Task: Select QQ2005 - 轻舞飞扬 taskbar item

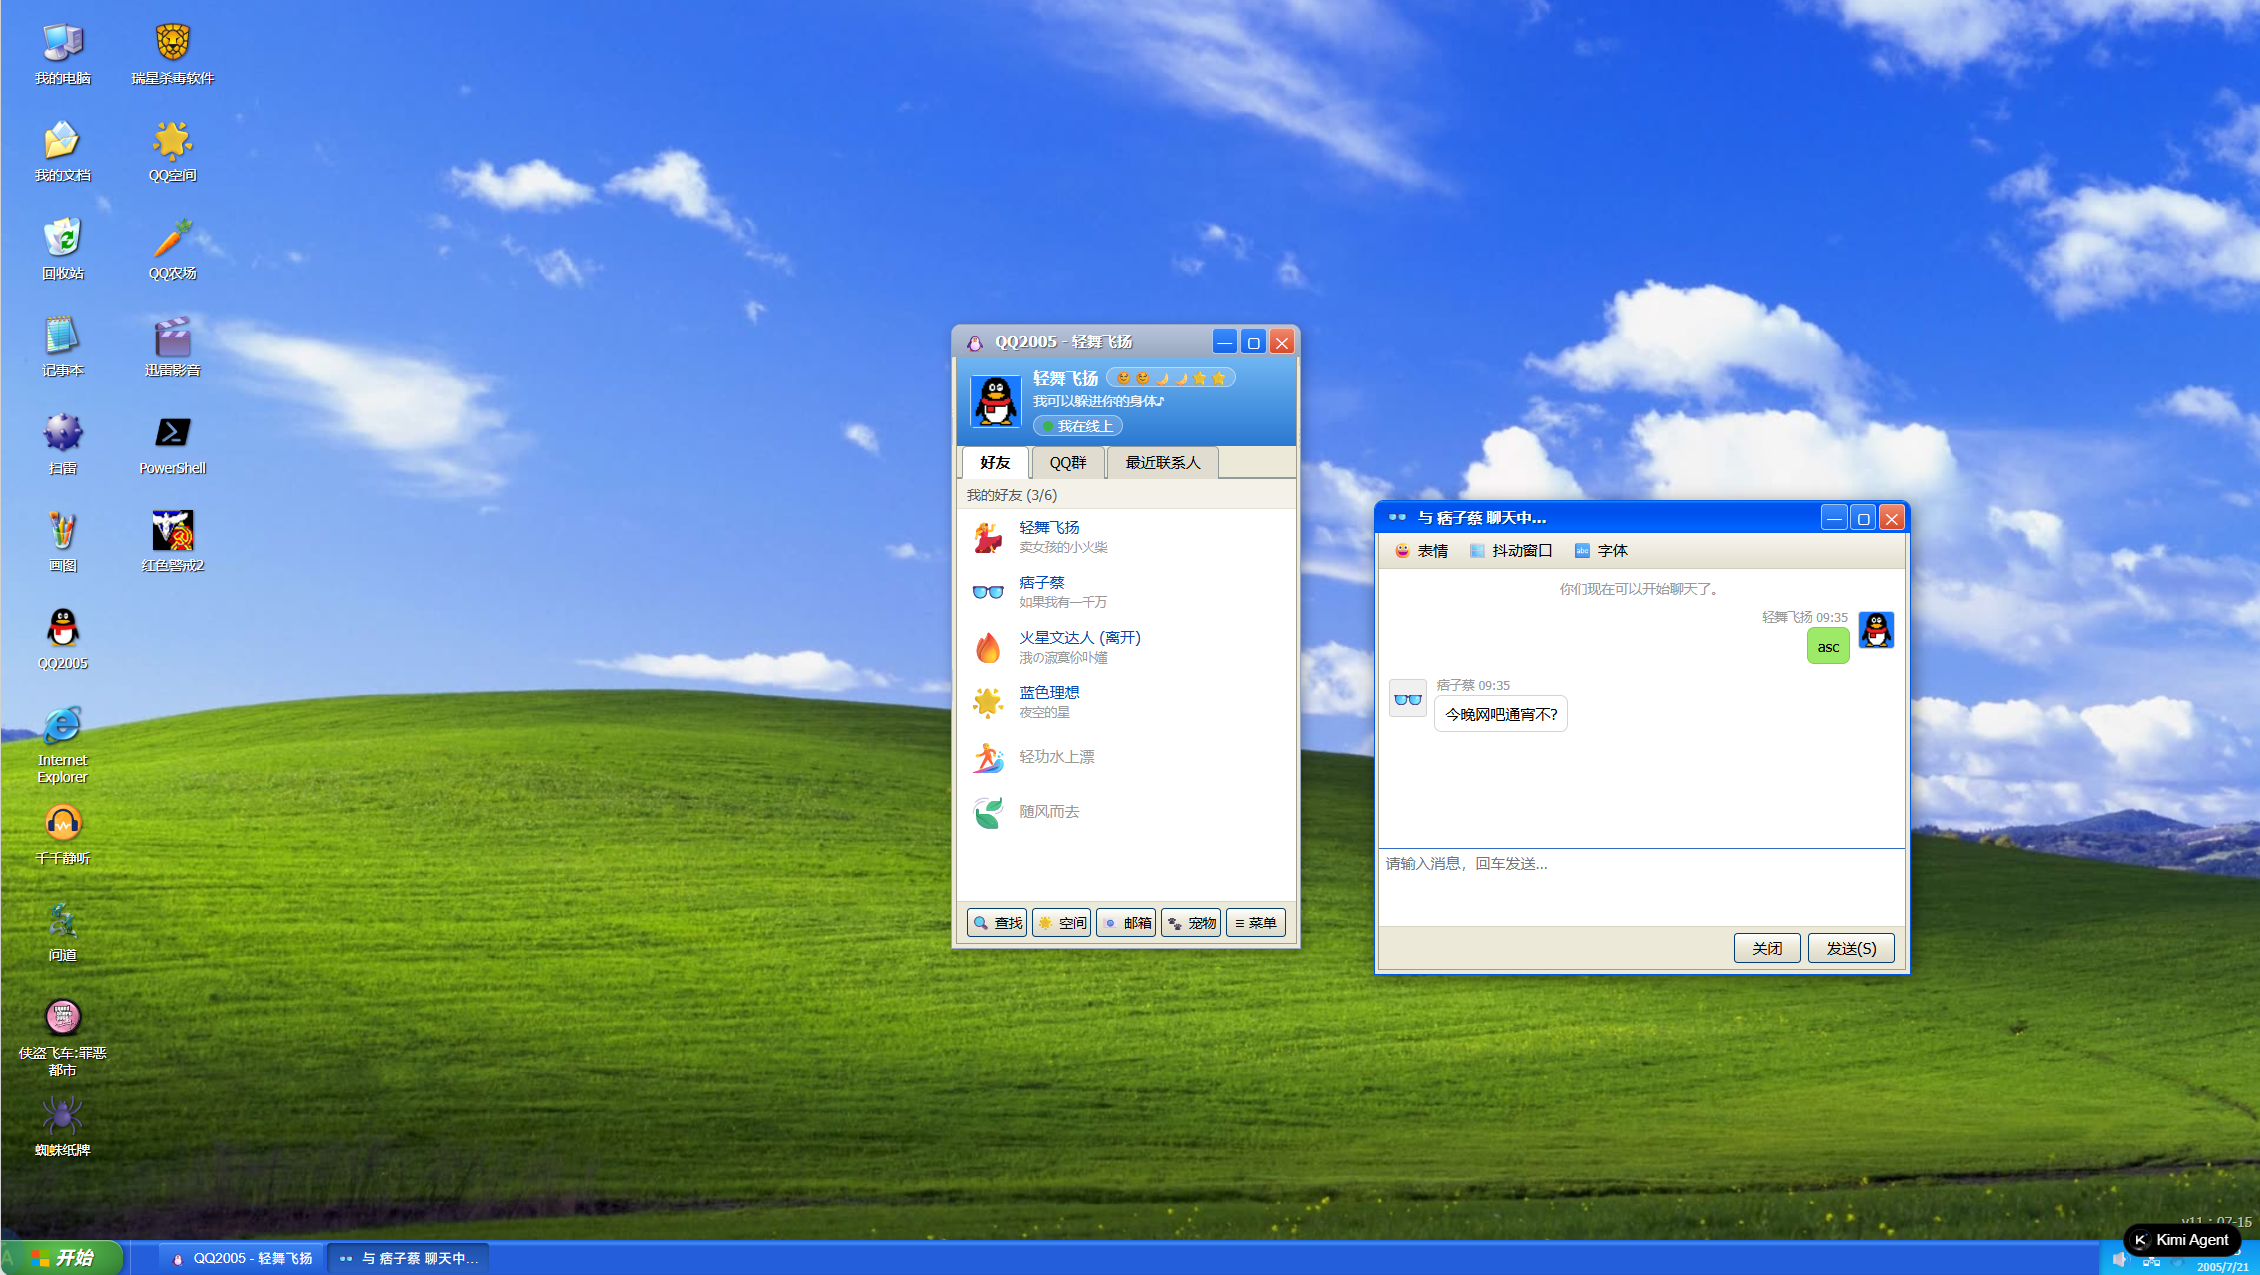Action: pos(241,1258)
